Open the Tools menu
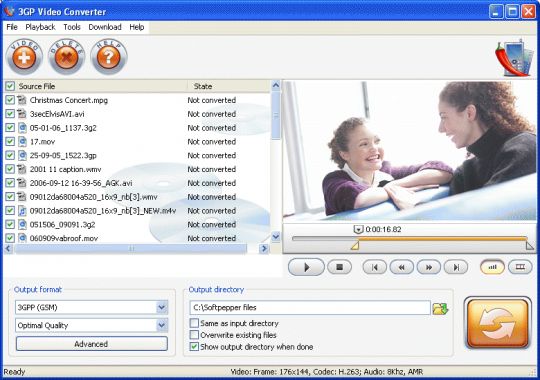The width and height of the screenshot is (540, 380). point(72,27)
